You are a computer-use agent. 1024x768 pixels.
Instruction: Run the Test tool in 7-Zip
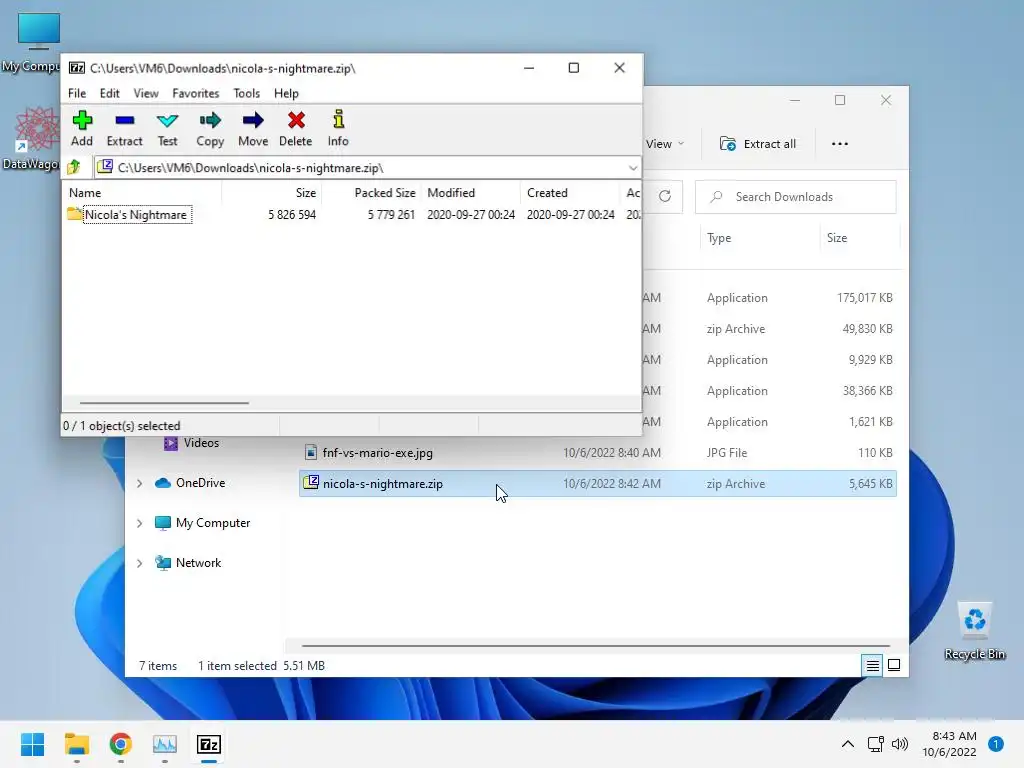click(x=167, y=128)
